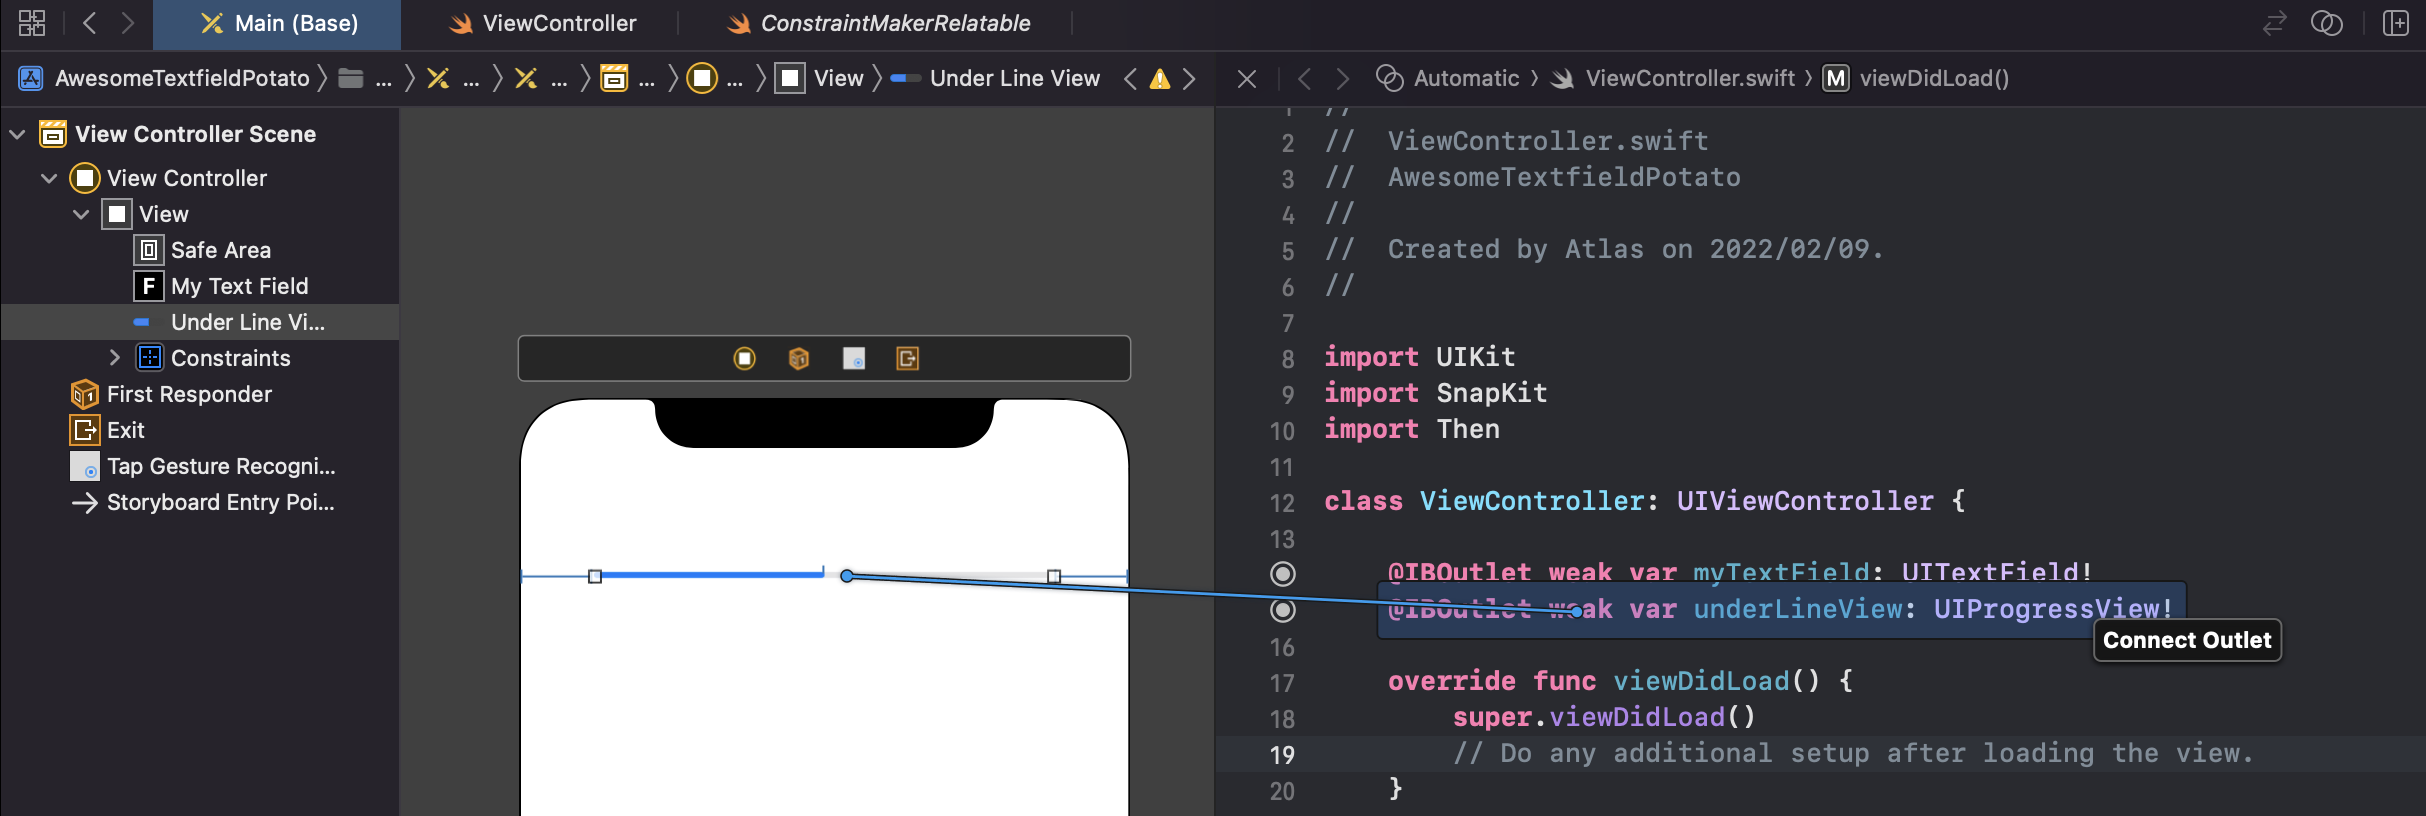Expand the Constraints group

coord(114,358)
